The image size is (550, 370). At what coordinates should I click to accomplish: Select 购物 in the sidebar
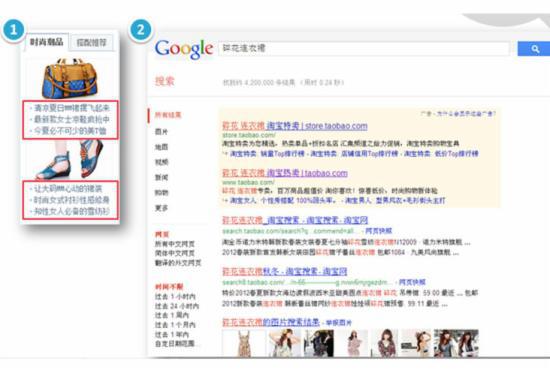tap(161, 193)
